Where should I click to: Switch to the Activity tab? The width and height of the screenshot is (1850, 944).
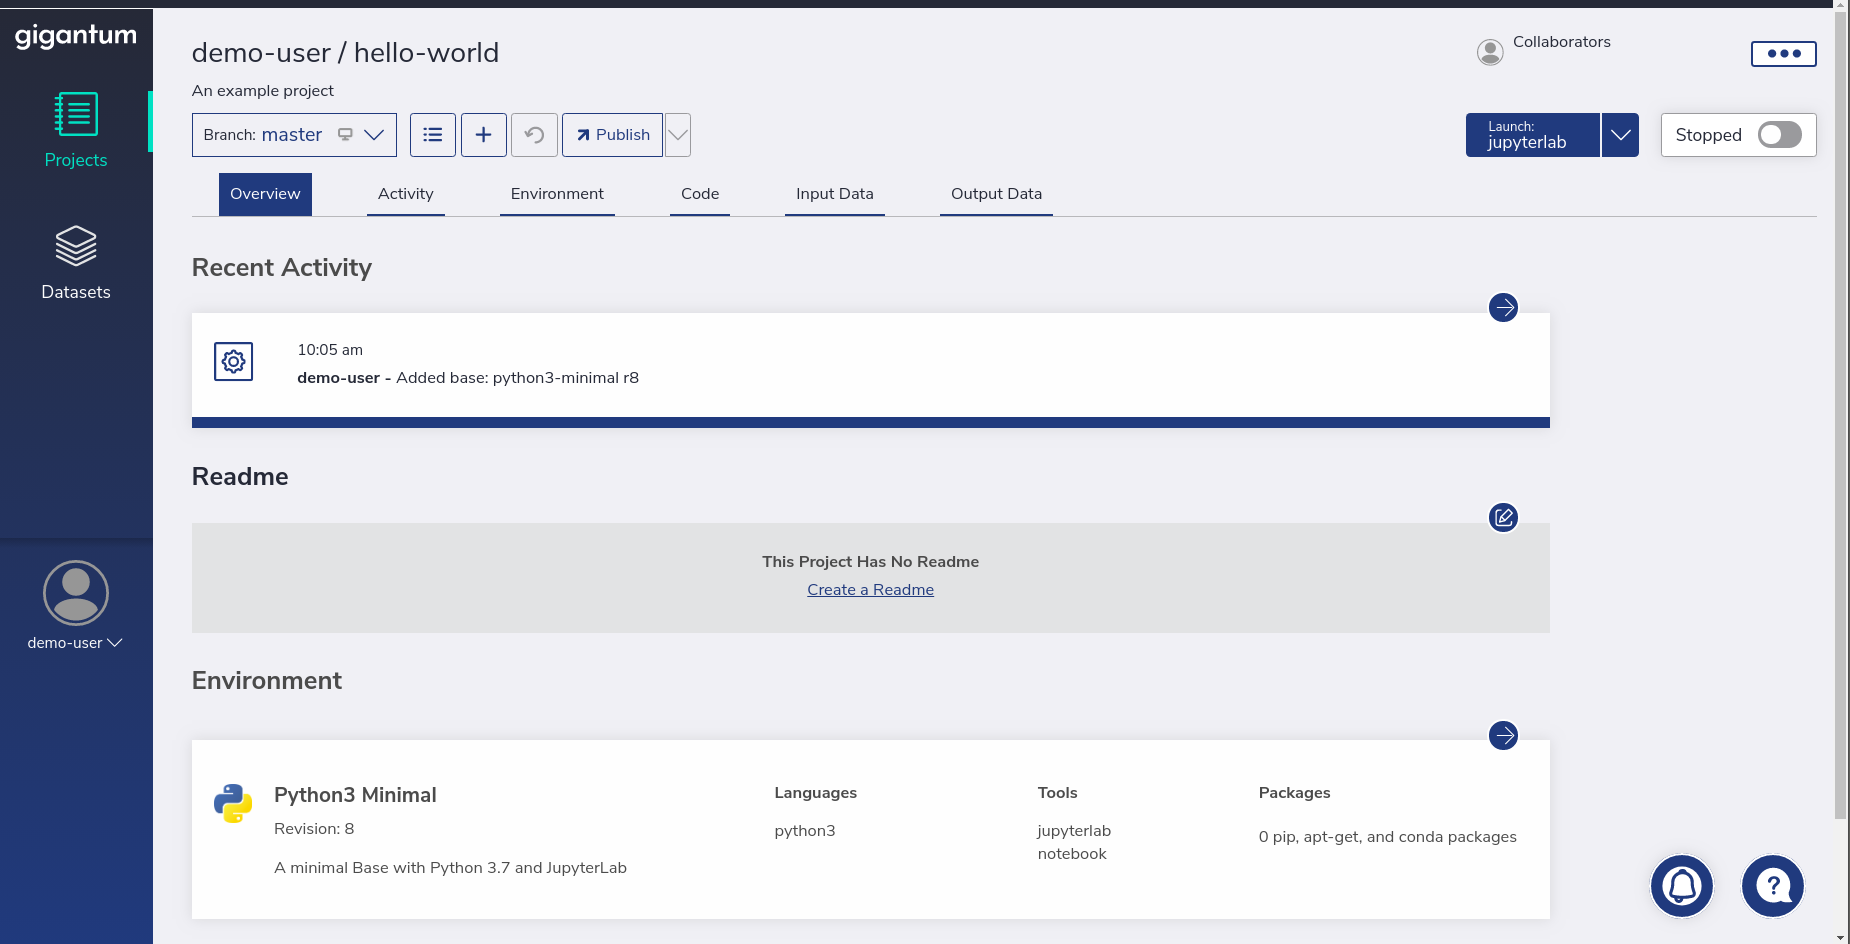point(406,194)
